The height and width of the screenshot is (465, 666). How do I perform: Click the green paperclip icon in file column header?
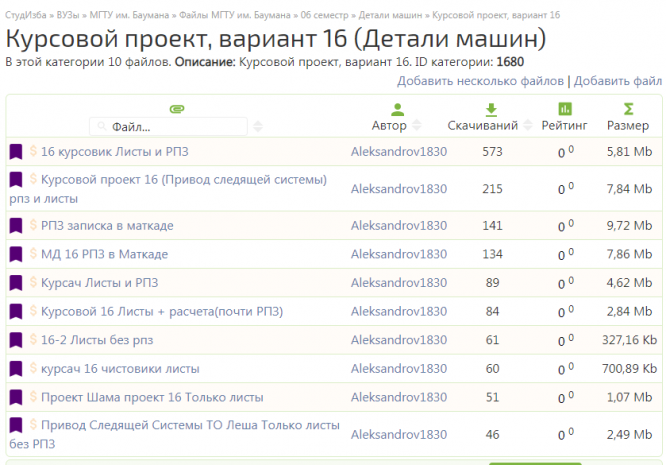[177, 109]
